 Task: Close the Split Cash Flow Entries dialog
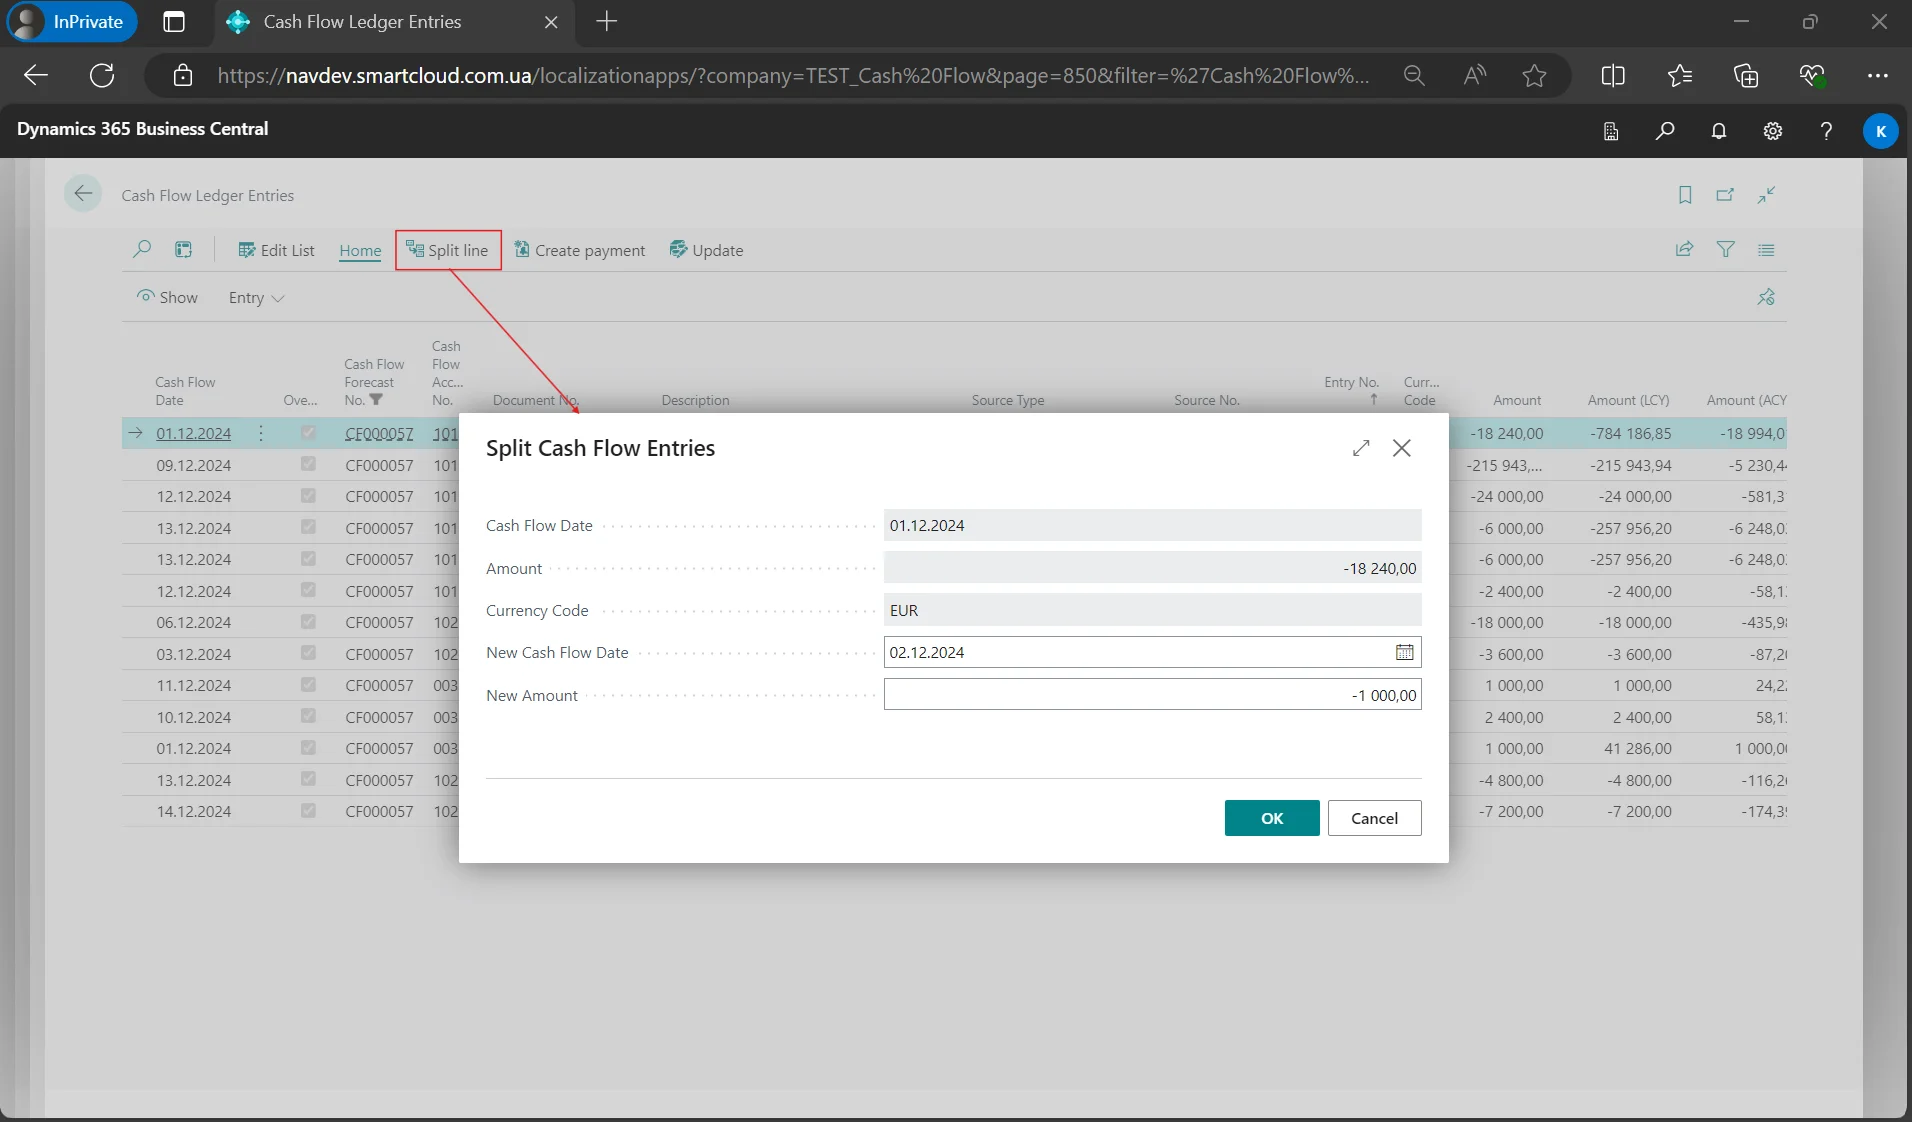[x=1402, y=449]
